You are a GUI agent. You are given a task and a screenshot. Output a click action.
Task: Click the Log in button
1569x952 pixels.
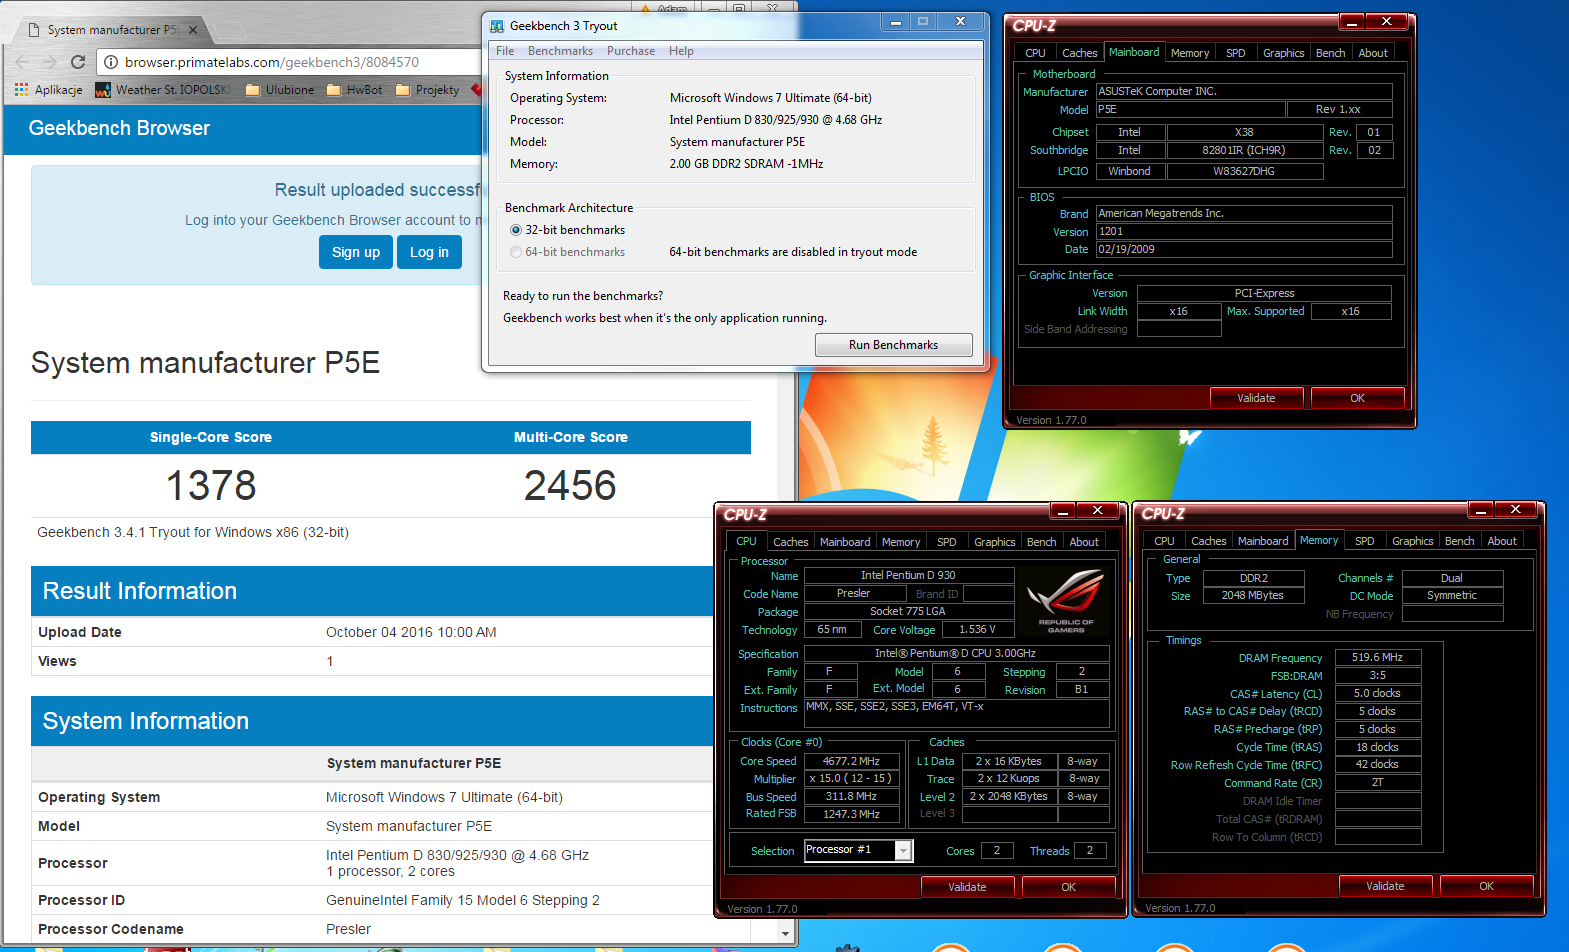point(429,252)
